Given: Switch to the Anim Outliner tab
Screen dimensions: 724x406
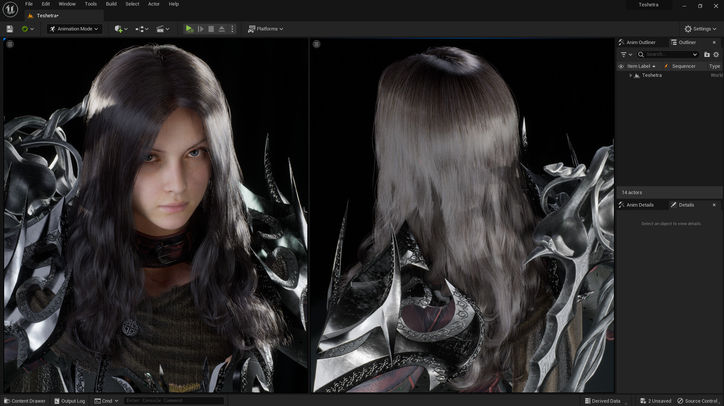Looking at the screenshot, I should coord(639,42).
